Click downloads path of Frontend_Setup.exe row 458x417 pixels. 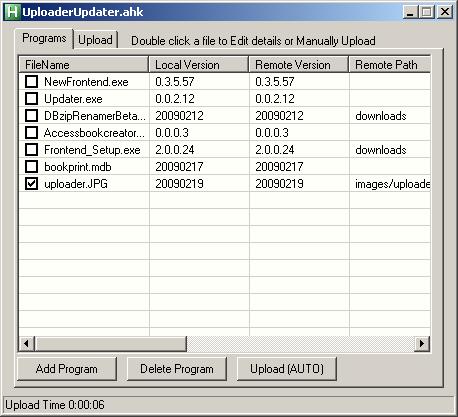381,150
